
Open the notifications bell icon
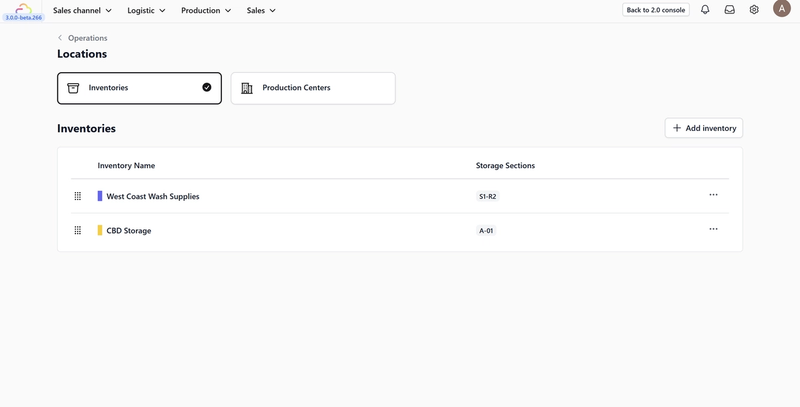[705, 10]
